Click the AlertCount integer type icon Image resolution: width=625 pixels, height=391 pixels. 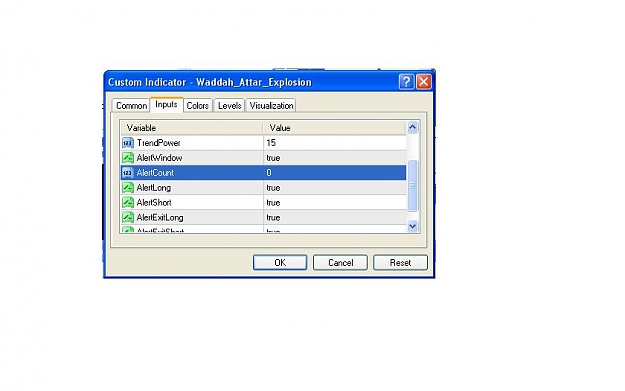pyautogui.click(x=128, y=173)
